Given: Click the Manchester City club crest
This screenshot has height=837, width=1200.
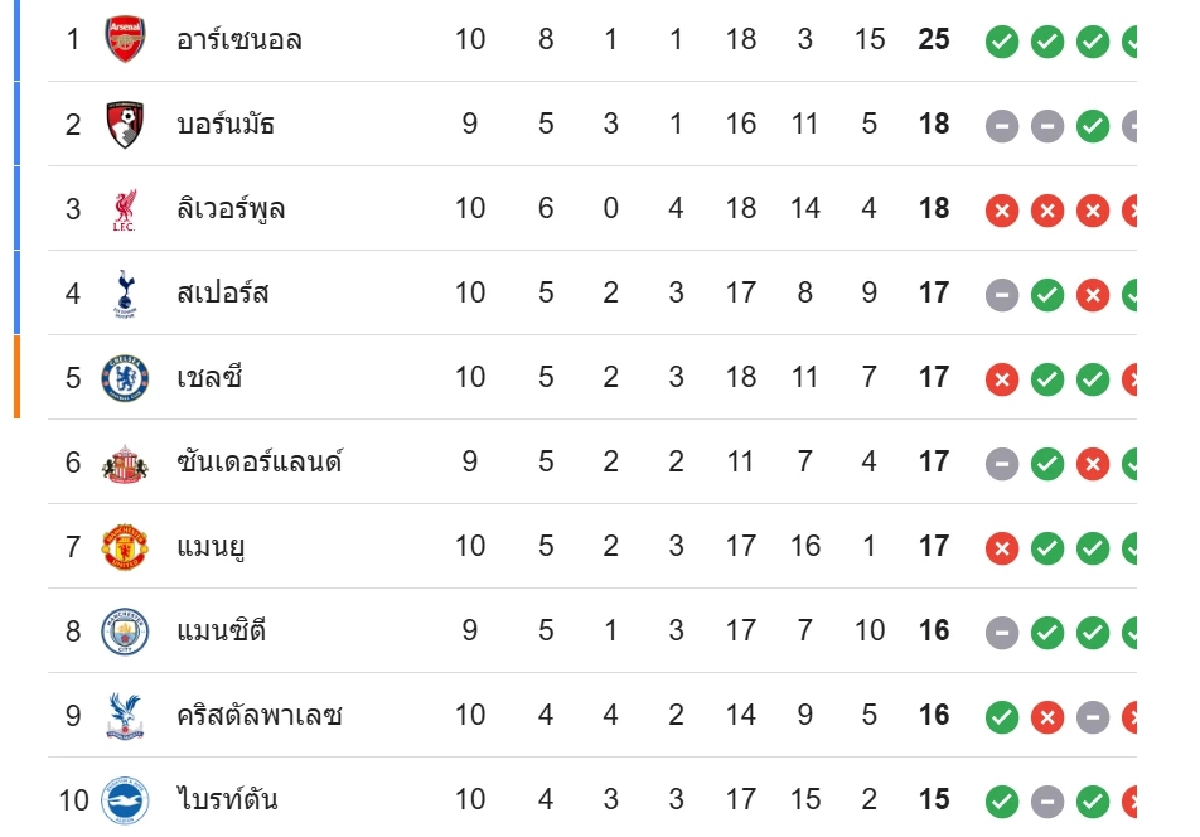Looking at the screenshot, I should point(125,631).
